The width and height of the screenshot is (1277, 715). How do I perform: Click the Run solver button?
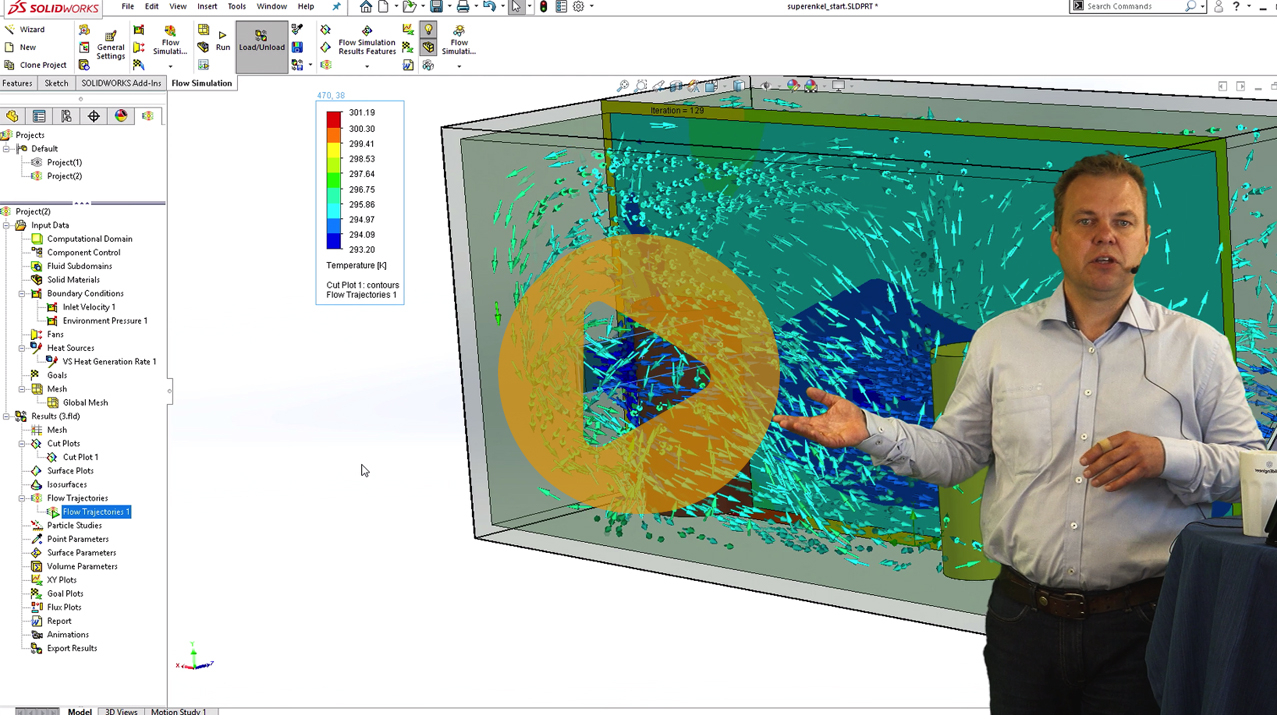(222, 40)
